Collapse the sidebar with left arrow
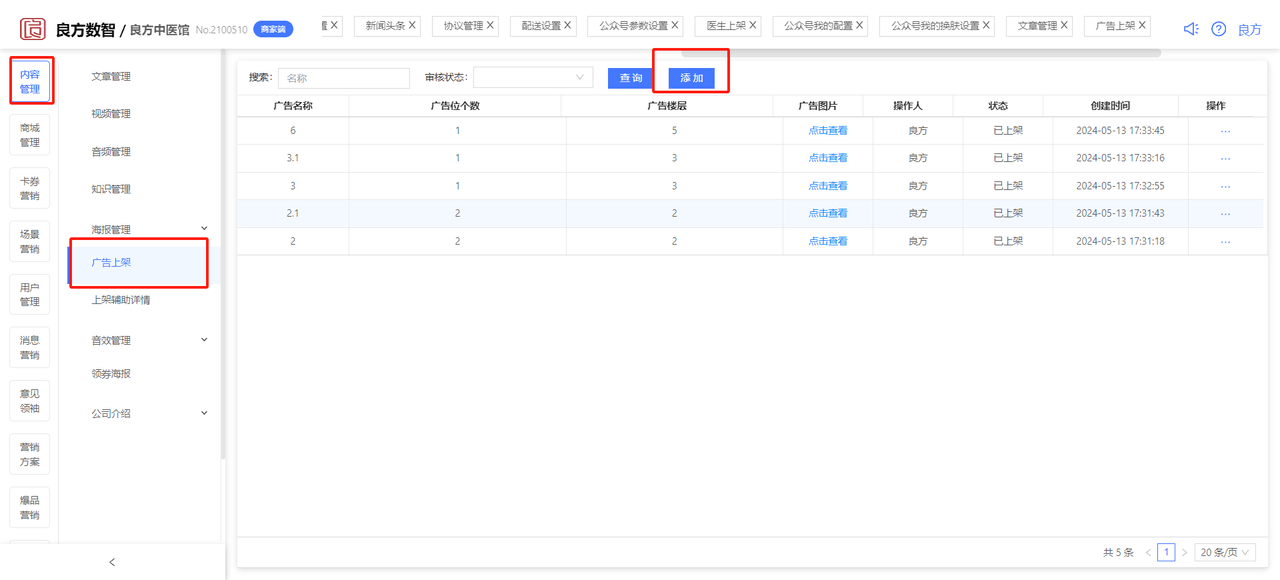 click(112, 562)
